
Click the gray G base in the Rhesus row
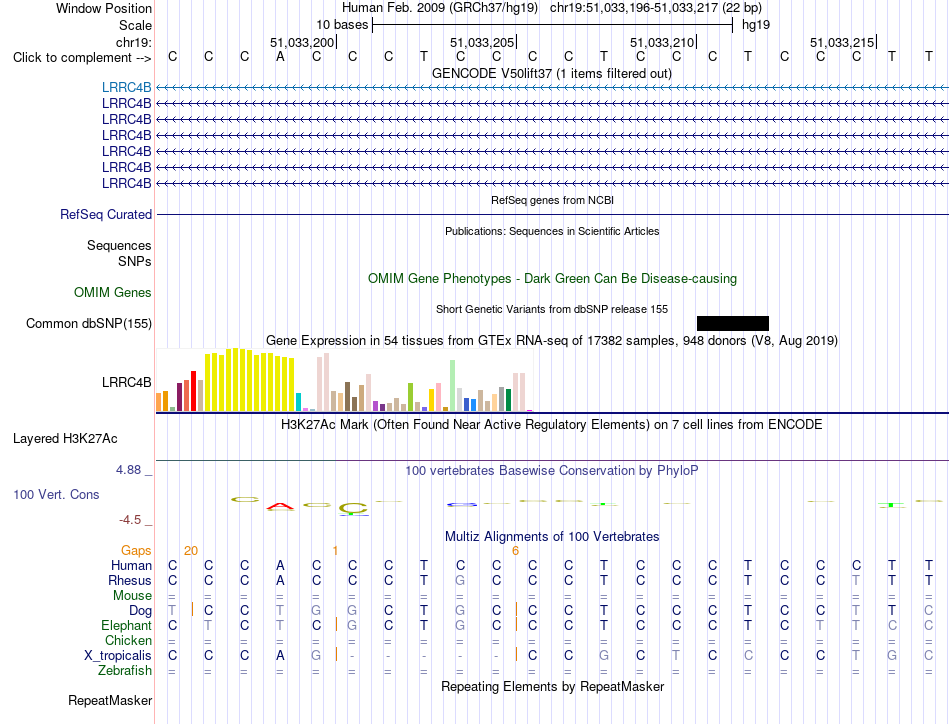tap(460, 580)
